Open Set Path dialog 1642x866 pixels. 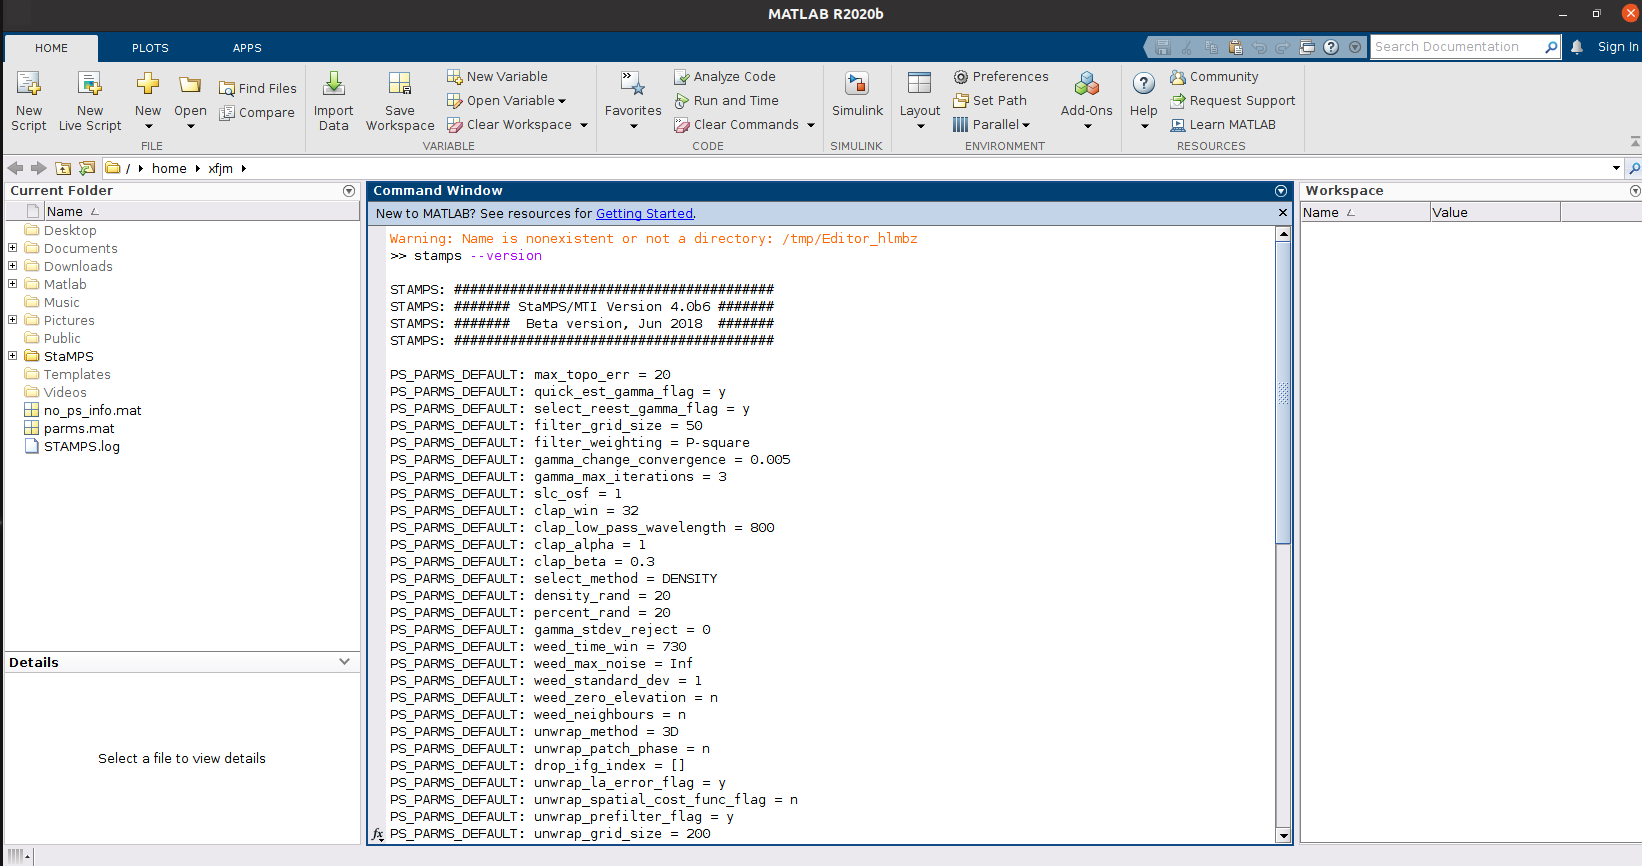[x=990, y=100]
